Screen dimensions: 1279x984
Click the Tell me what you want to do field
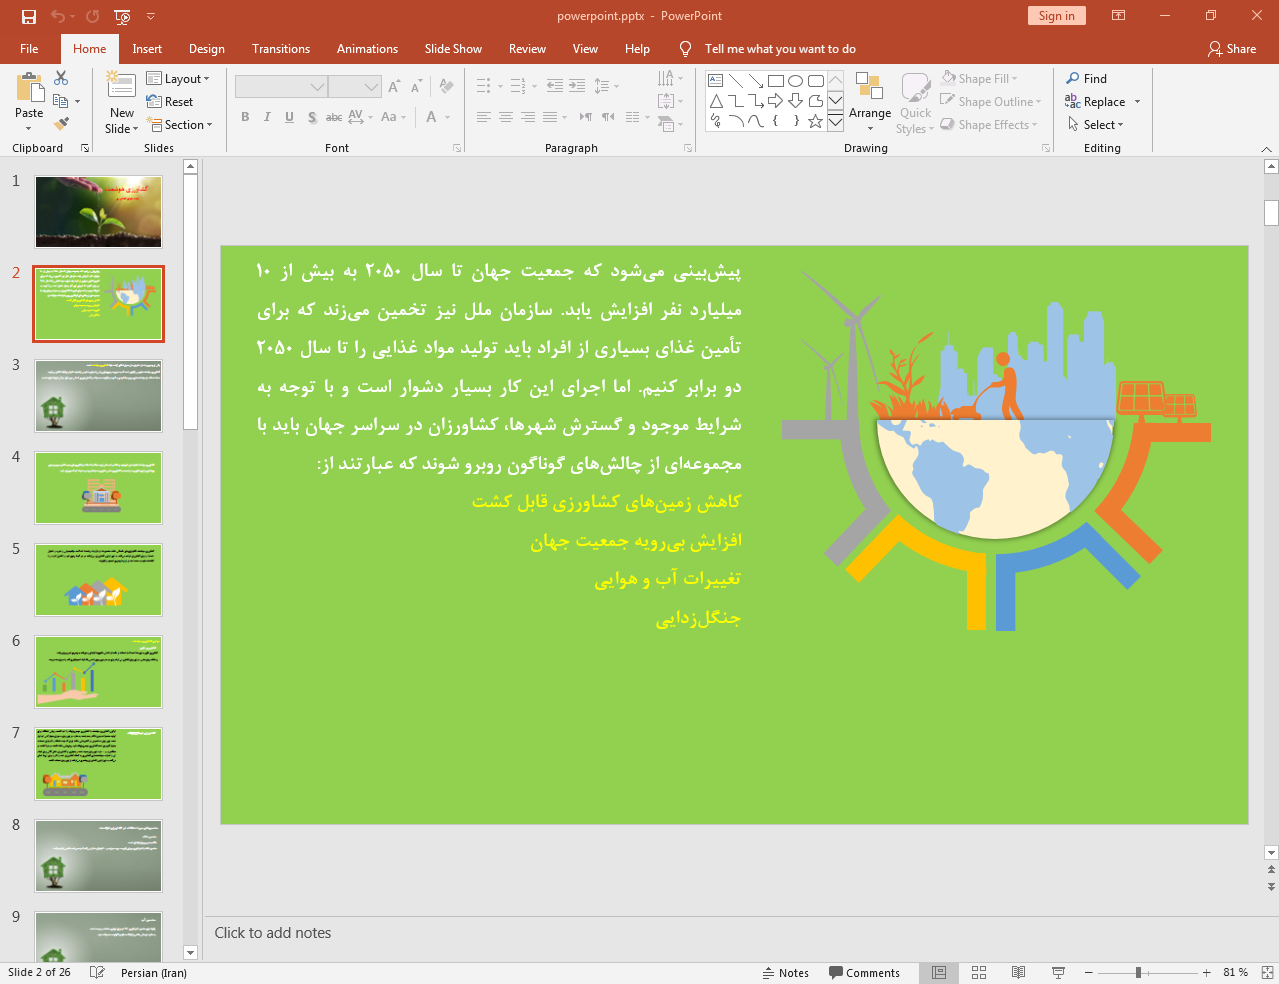[x=780, y=48]
